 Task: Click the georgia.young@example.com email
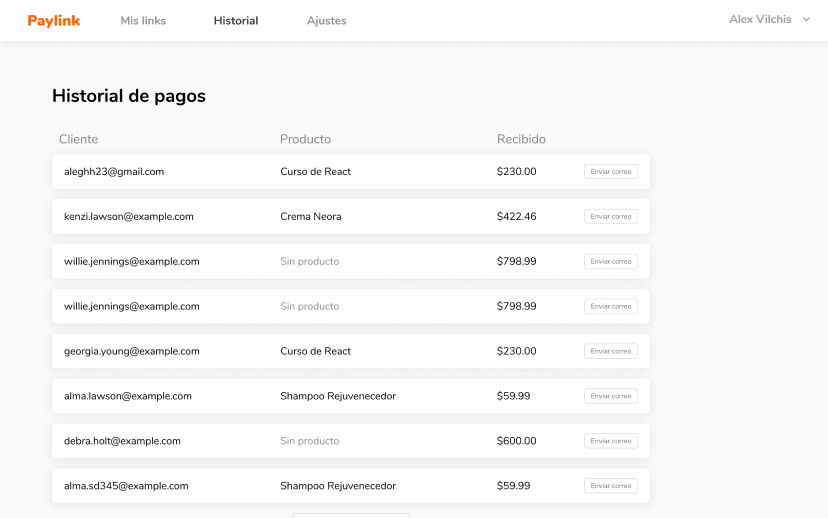click(132, 351)
